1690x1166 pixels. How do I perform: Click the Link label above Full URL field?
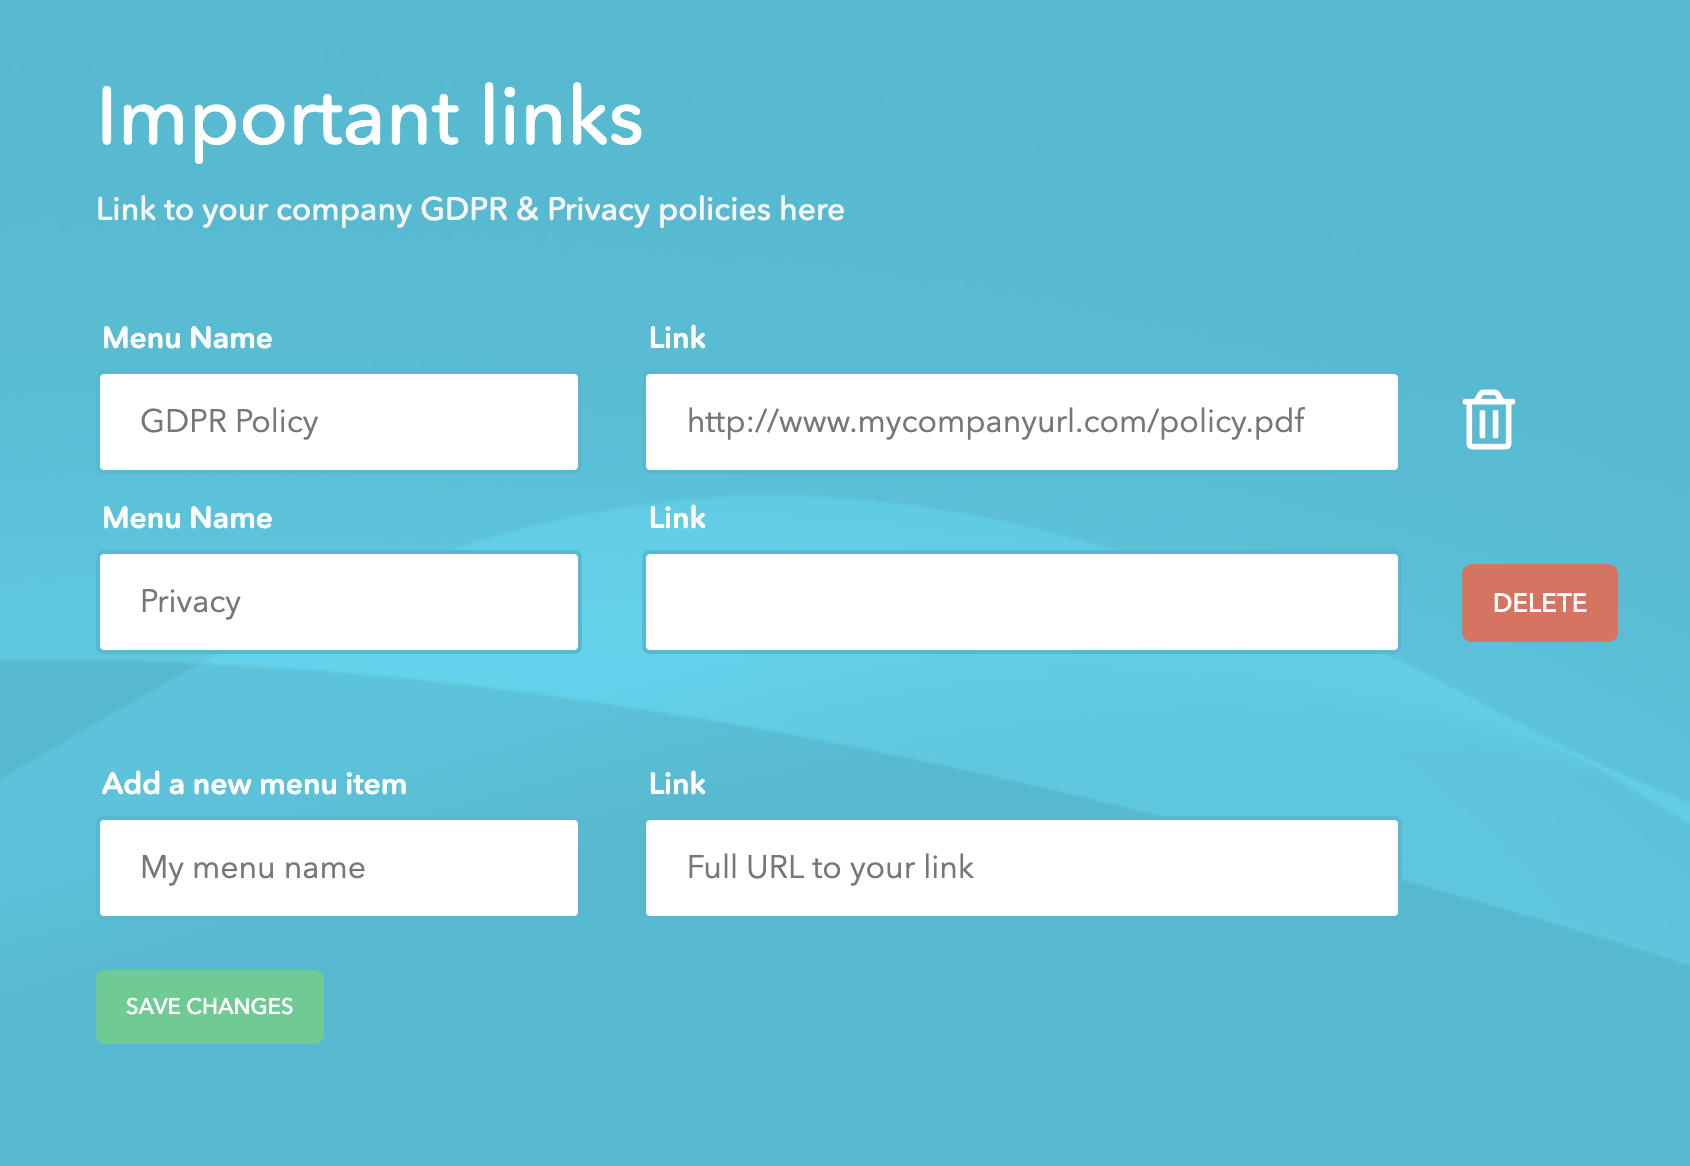[677, 784]
